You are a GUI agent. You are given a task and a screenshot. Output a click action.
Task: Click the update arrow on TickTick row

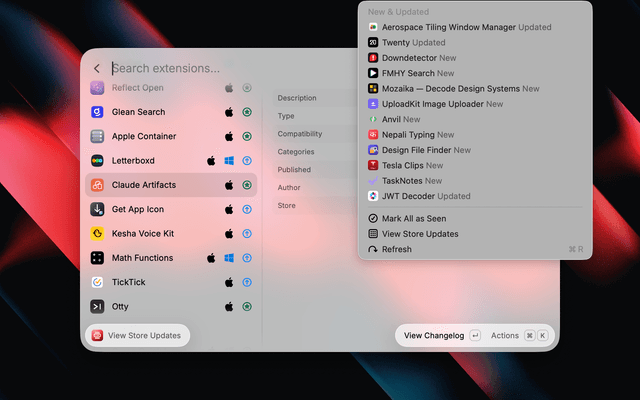247,282
